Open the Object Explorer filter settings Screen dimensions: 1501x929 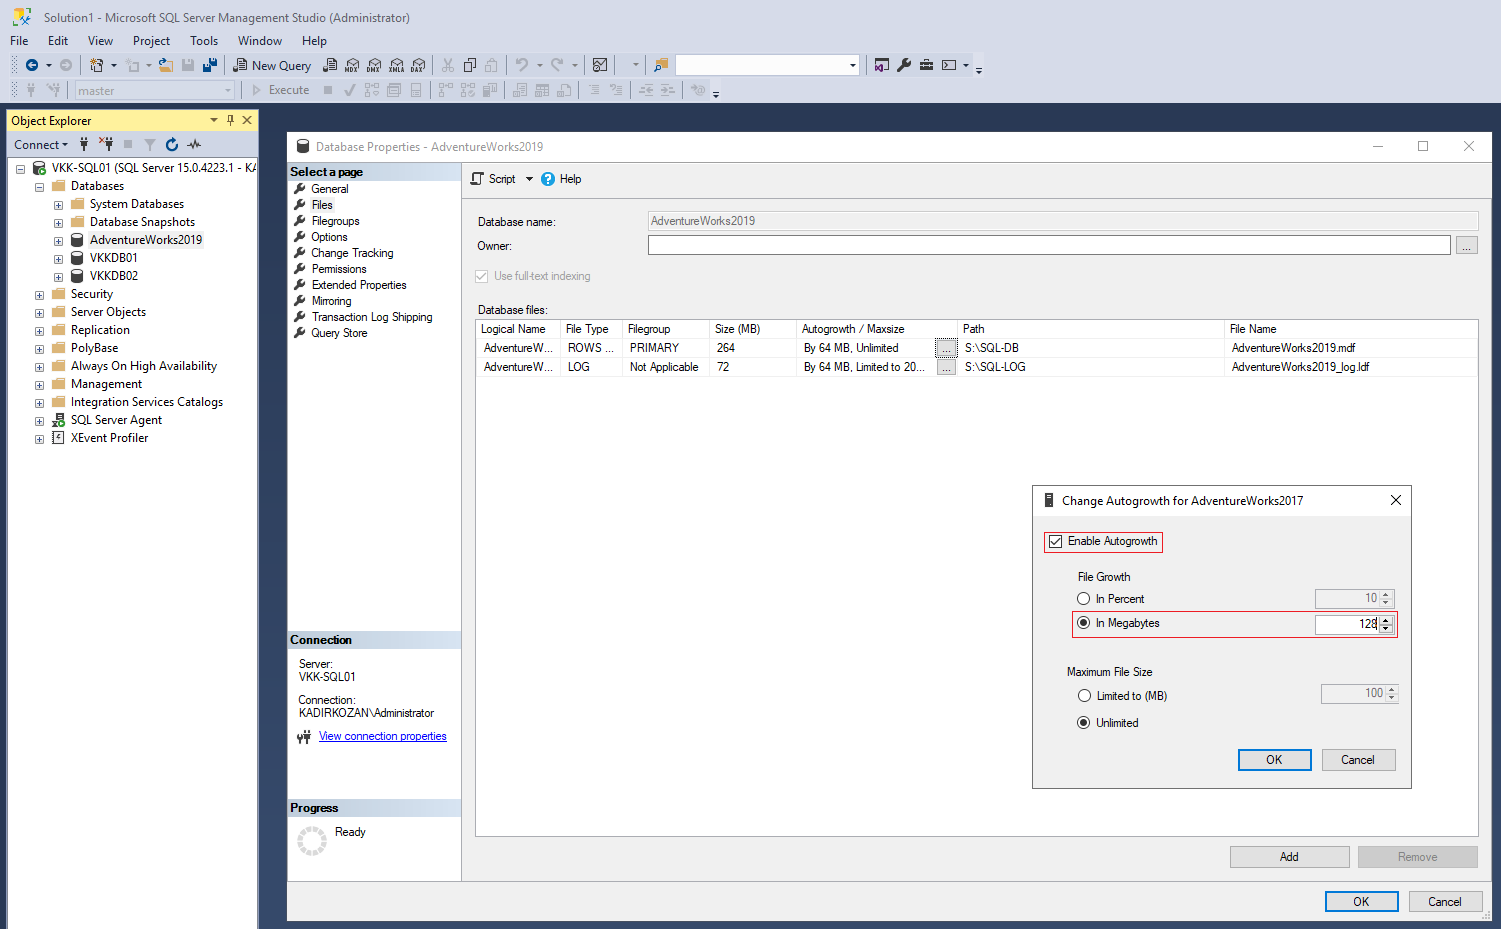coord(150,144)
